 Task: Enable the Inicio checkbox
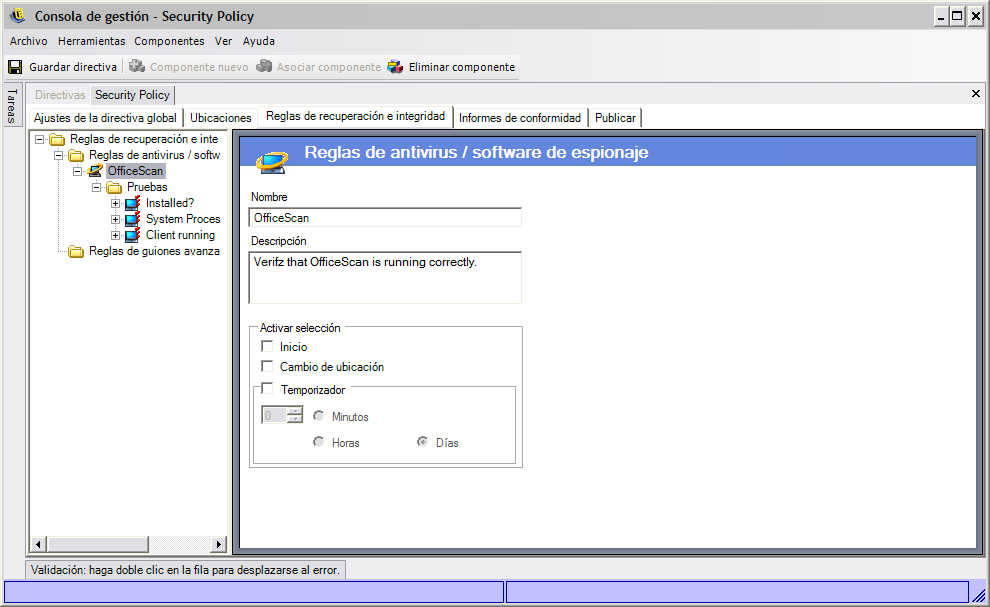click(x=267, y=346)
